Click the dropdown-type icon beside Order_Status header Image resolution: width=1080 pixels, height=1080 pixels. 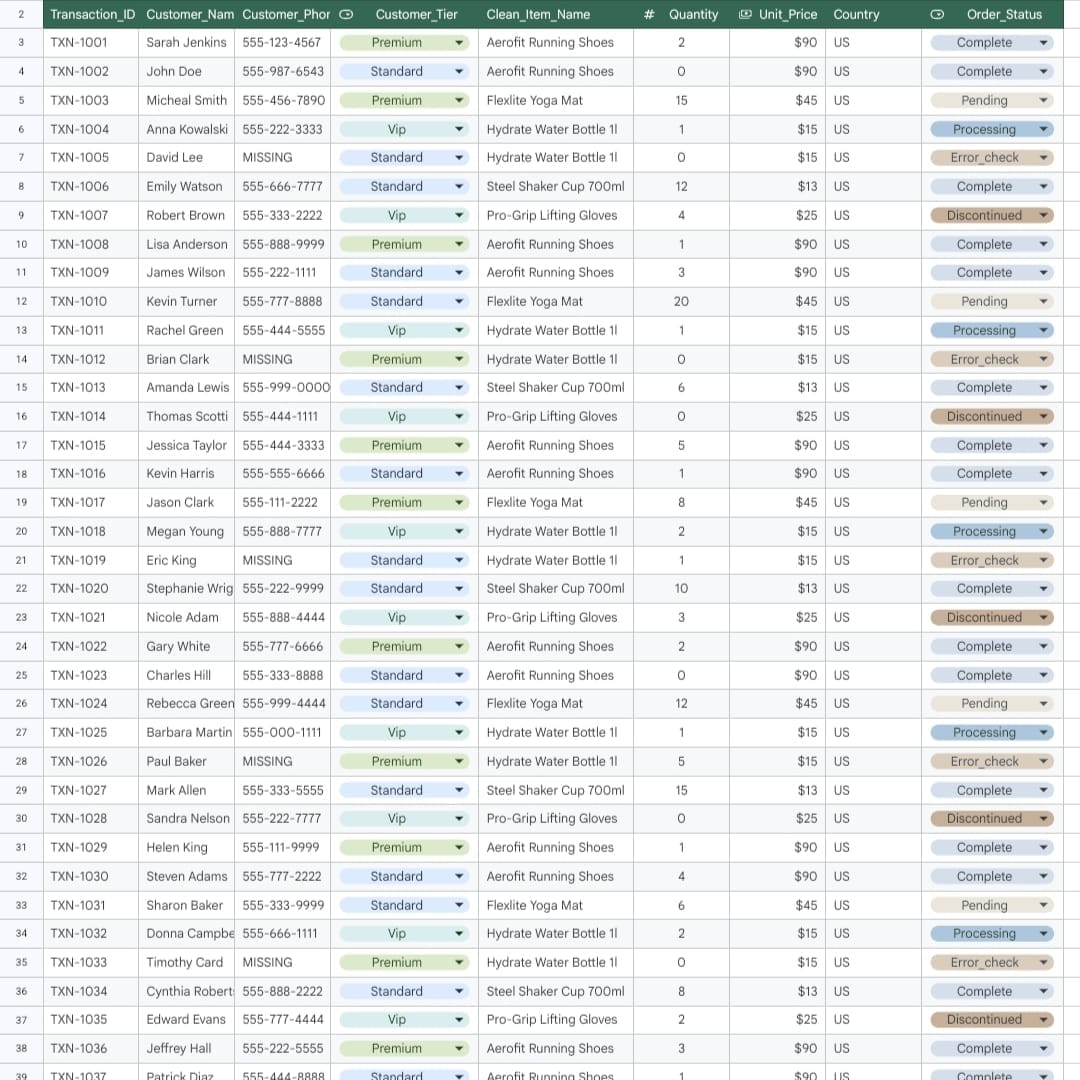click(x=937, y=14)
